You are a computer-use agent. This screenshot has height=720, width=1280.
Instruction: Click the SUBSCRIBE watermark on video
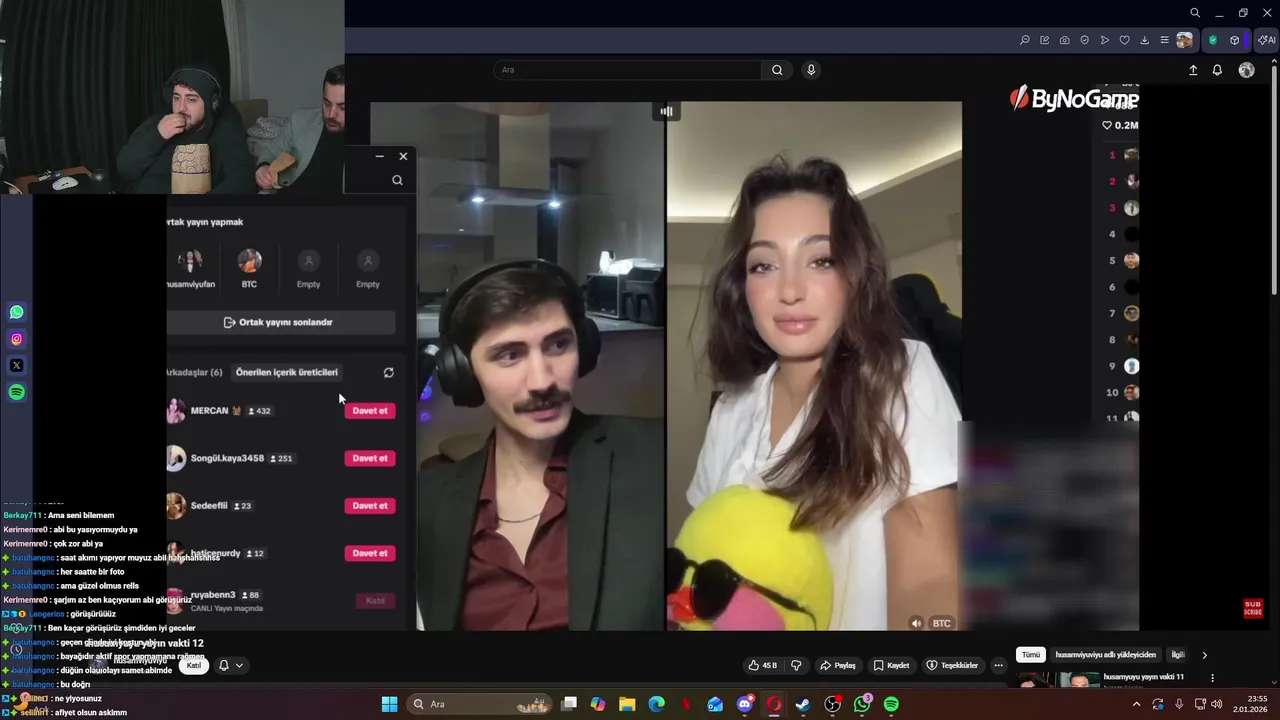[x=1253, y=608]
